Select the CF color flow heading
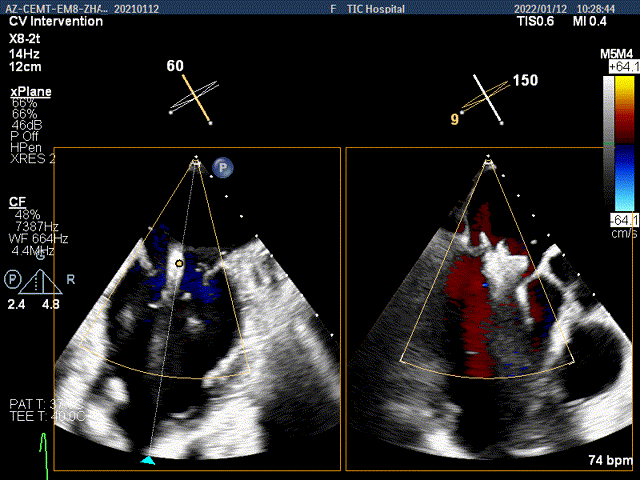The image size is (640, 480). coord(17,202)
